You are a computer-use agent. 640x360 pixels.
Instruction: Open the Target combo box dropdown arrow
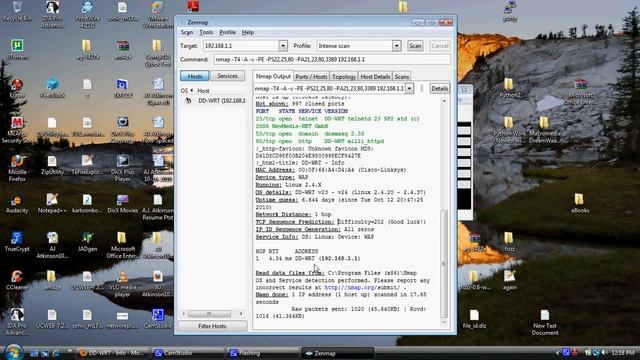click(283, 46)
